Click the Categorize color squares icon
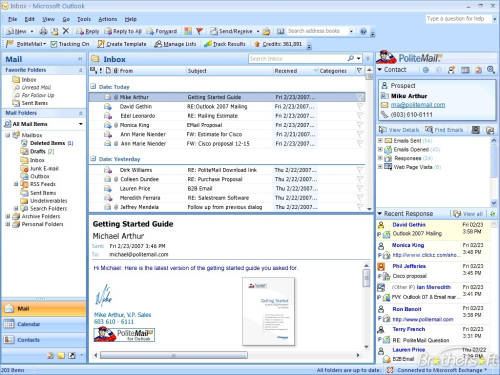This screenshot has width=500, height=375. 188,31
